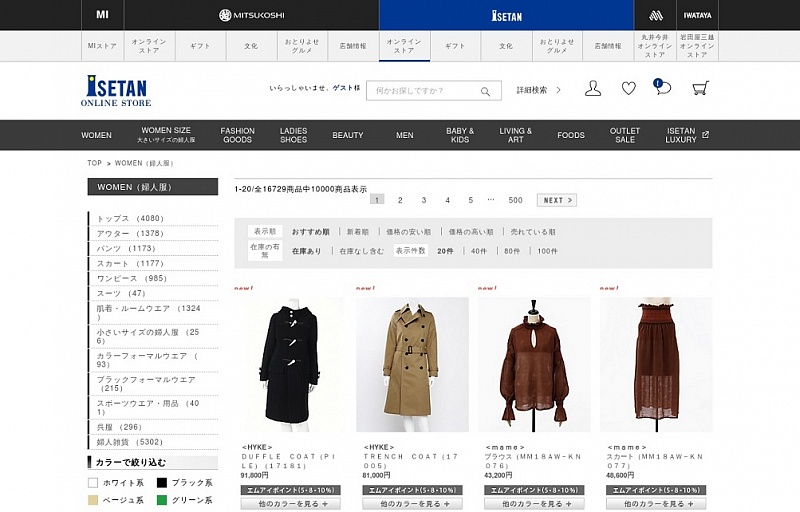Open the heart favorites icon
800x512 pixels.
coord(628,89)
